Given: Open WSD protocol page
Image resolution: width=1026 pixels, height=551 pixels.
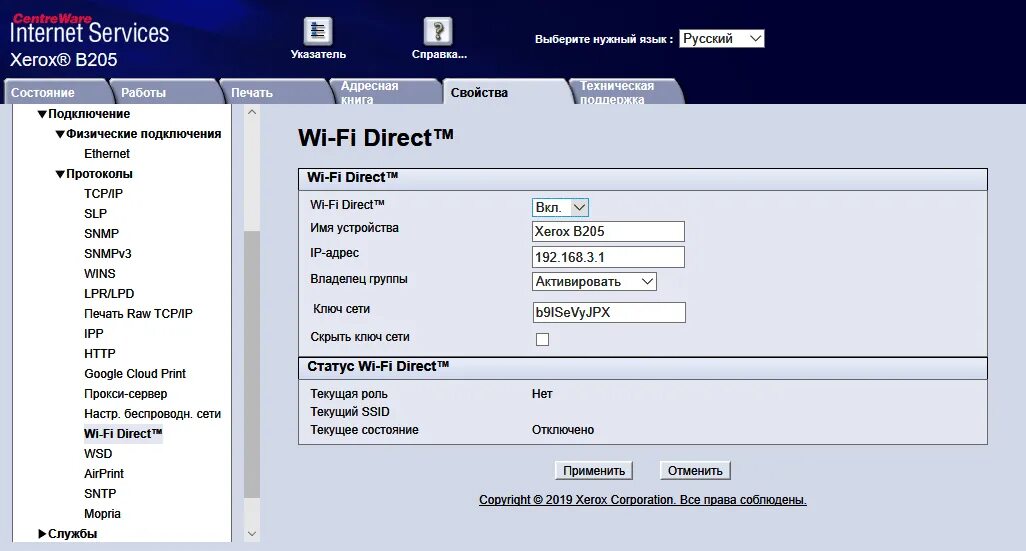Looking at the screenshot, I should tap(98, 454).
